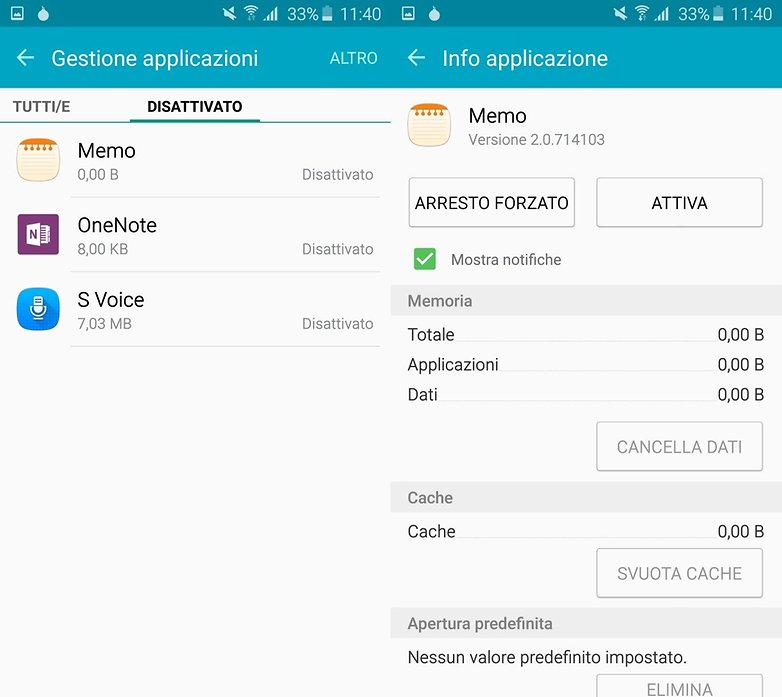Tap the Applicazioni memory row
This screenshot has height=697, width=782.
coord(586,364)
